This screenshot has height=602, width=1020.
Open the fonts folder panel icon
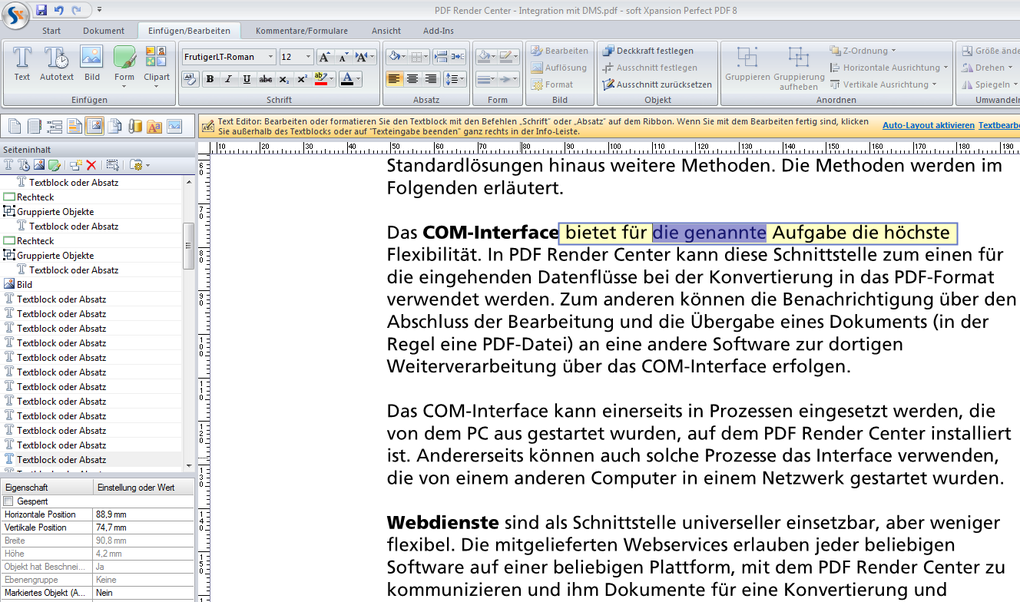coord(154,126)
